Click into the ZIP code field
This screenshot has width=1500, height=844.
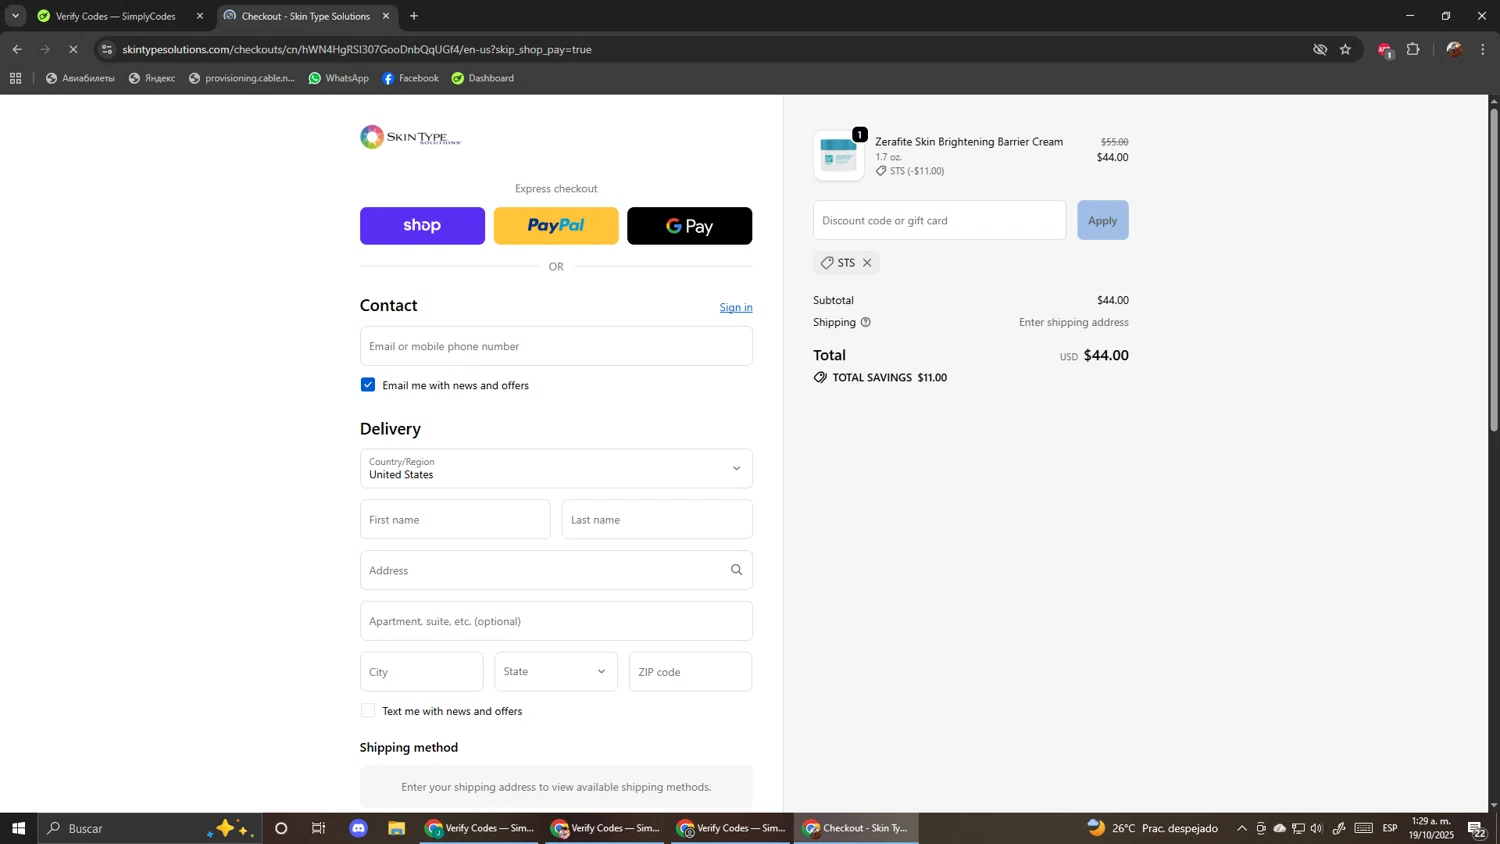pyautogui.click(x=690, y=672)
